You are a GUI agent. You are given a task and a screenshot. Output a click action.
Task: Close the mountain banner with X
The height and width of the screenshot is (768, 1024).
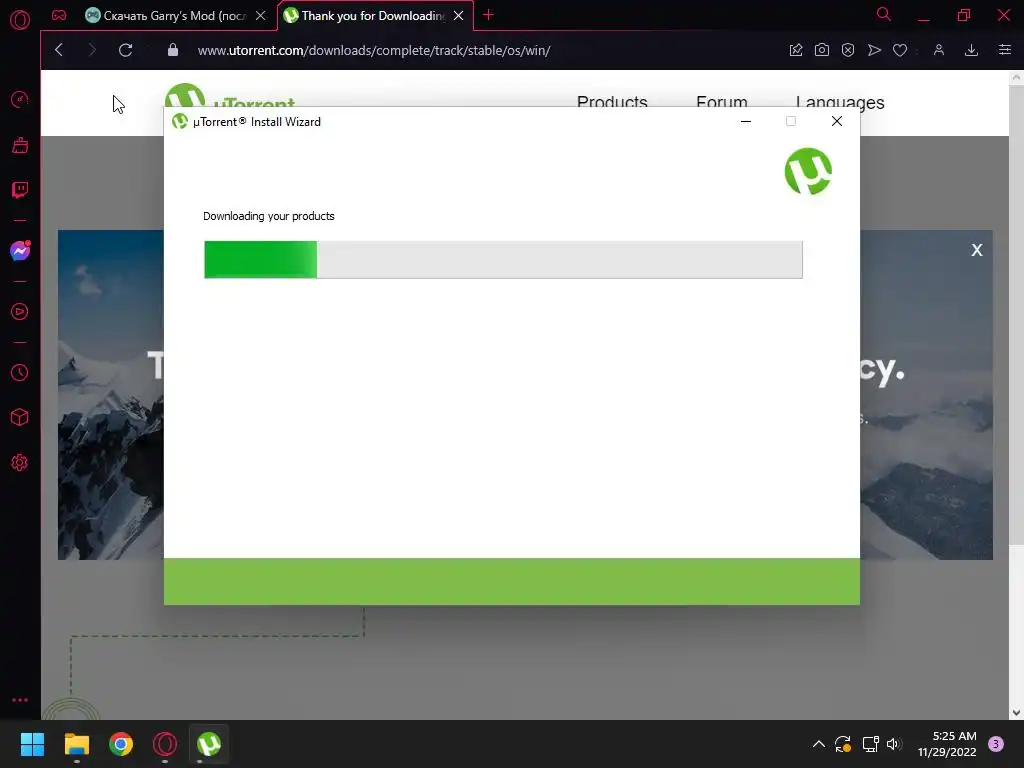pyautogui.click(x=976, y=250)
